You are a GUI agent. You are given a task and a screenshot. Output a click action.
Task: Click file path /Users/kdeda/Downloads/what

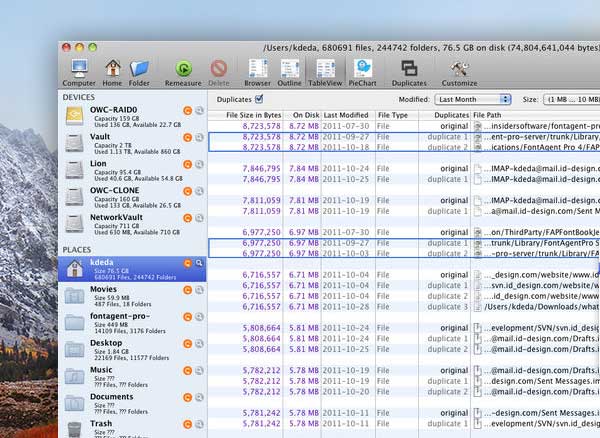click(x=541, y=307)
